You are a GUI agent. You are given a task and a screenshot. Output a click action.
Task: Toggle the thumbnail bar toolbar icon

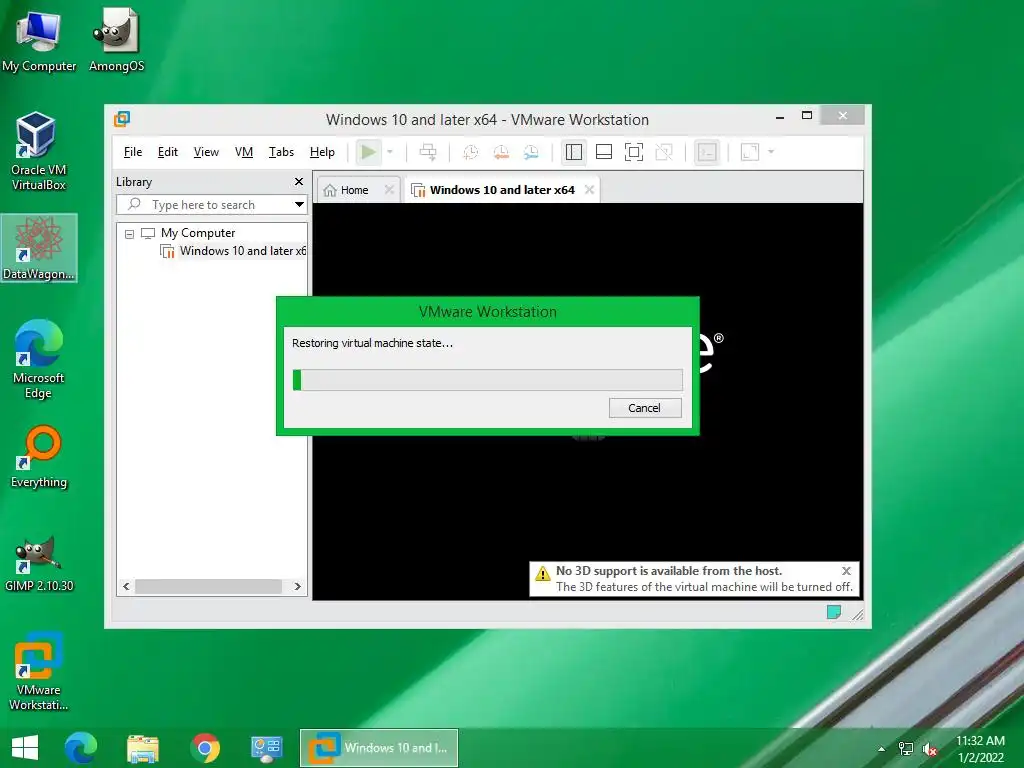604,152
